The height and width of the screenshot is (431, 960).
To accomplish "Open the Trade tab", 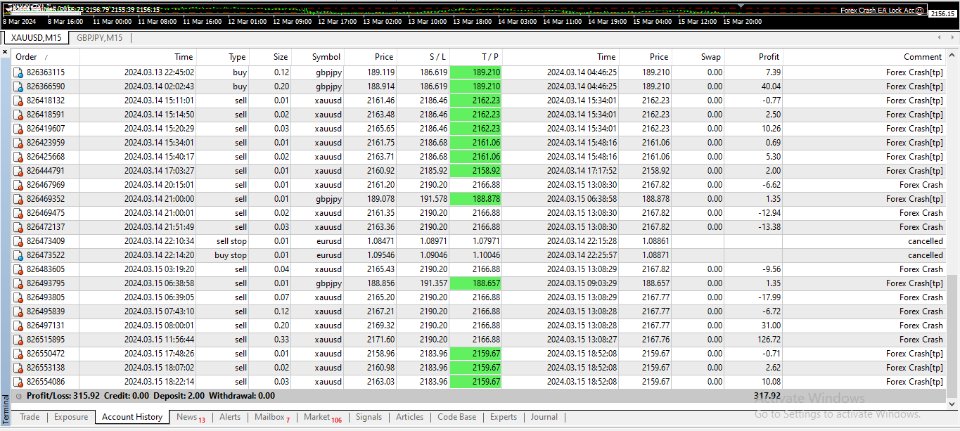I will coord(29,417).
